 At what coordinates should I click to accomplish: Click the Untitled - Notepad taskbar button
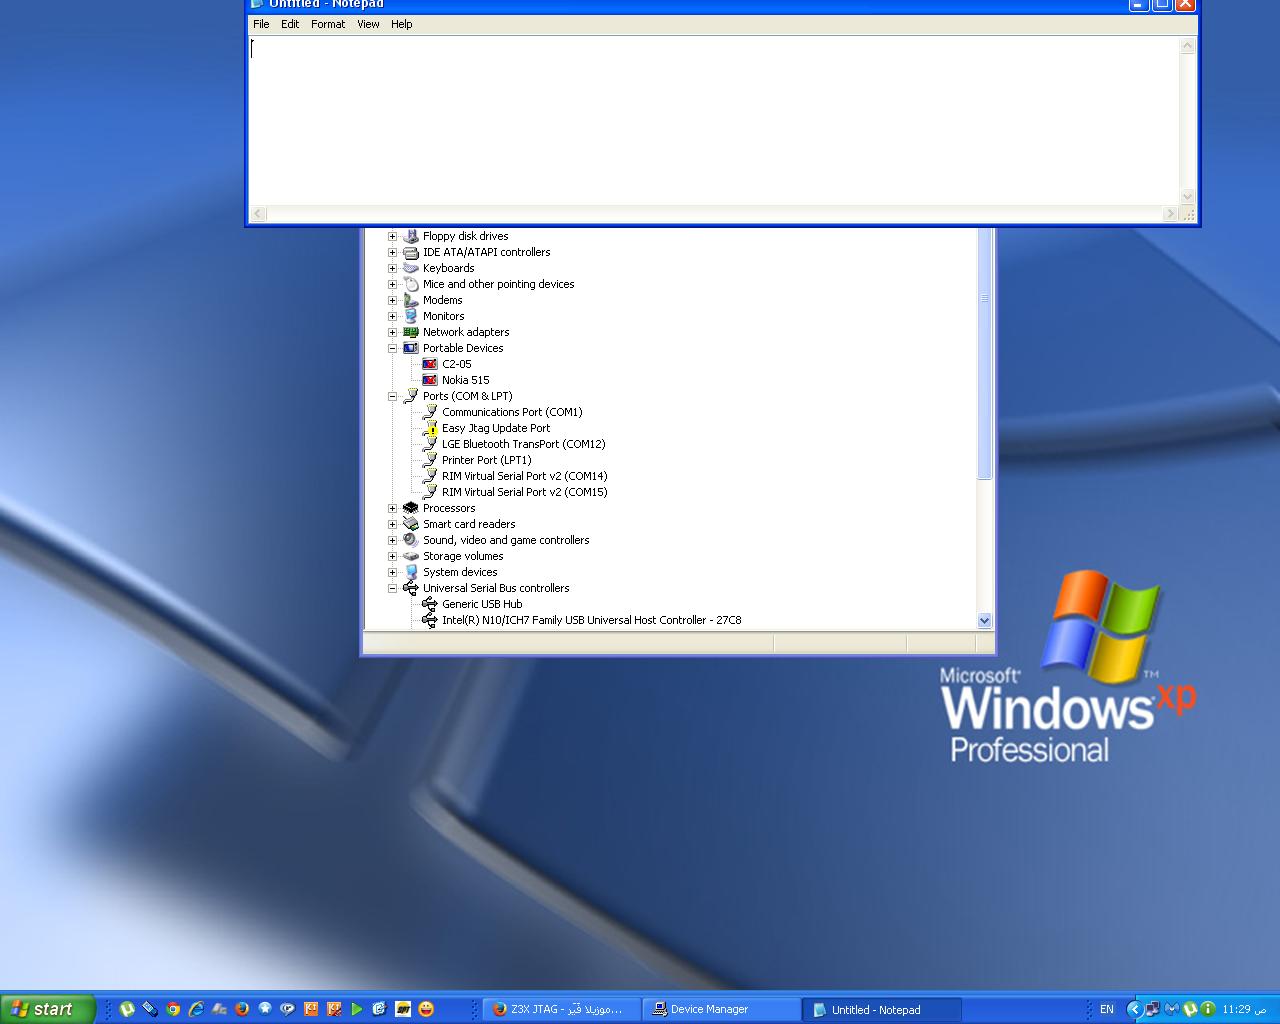click(882, 1009)
